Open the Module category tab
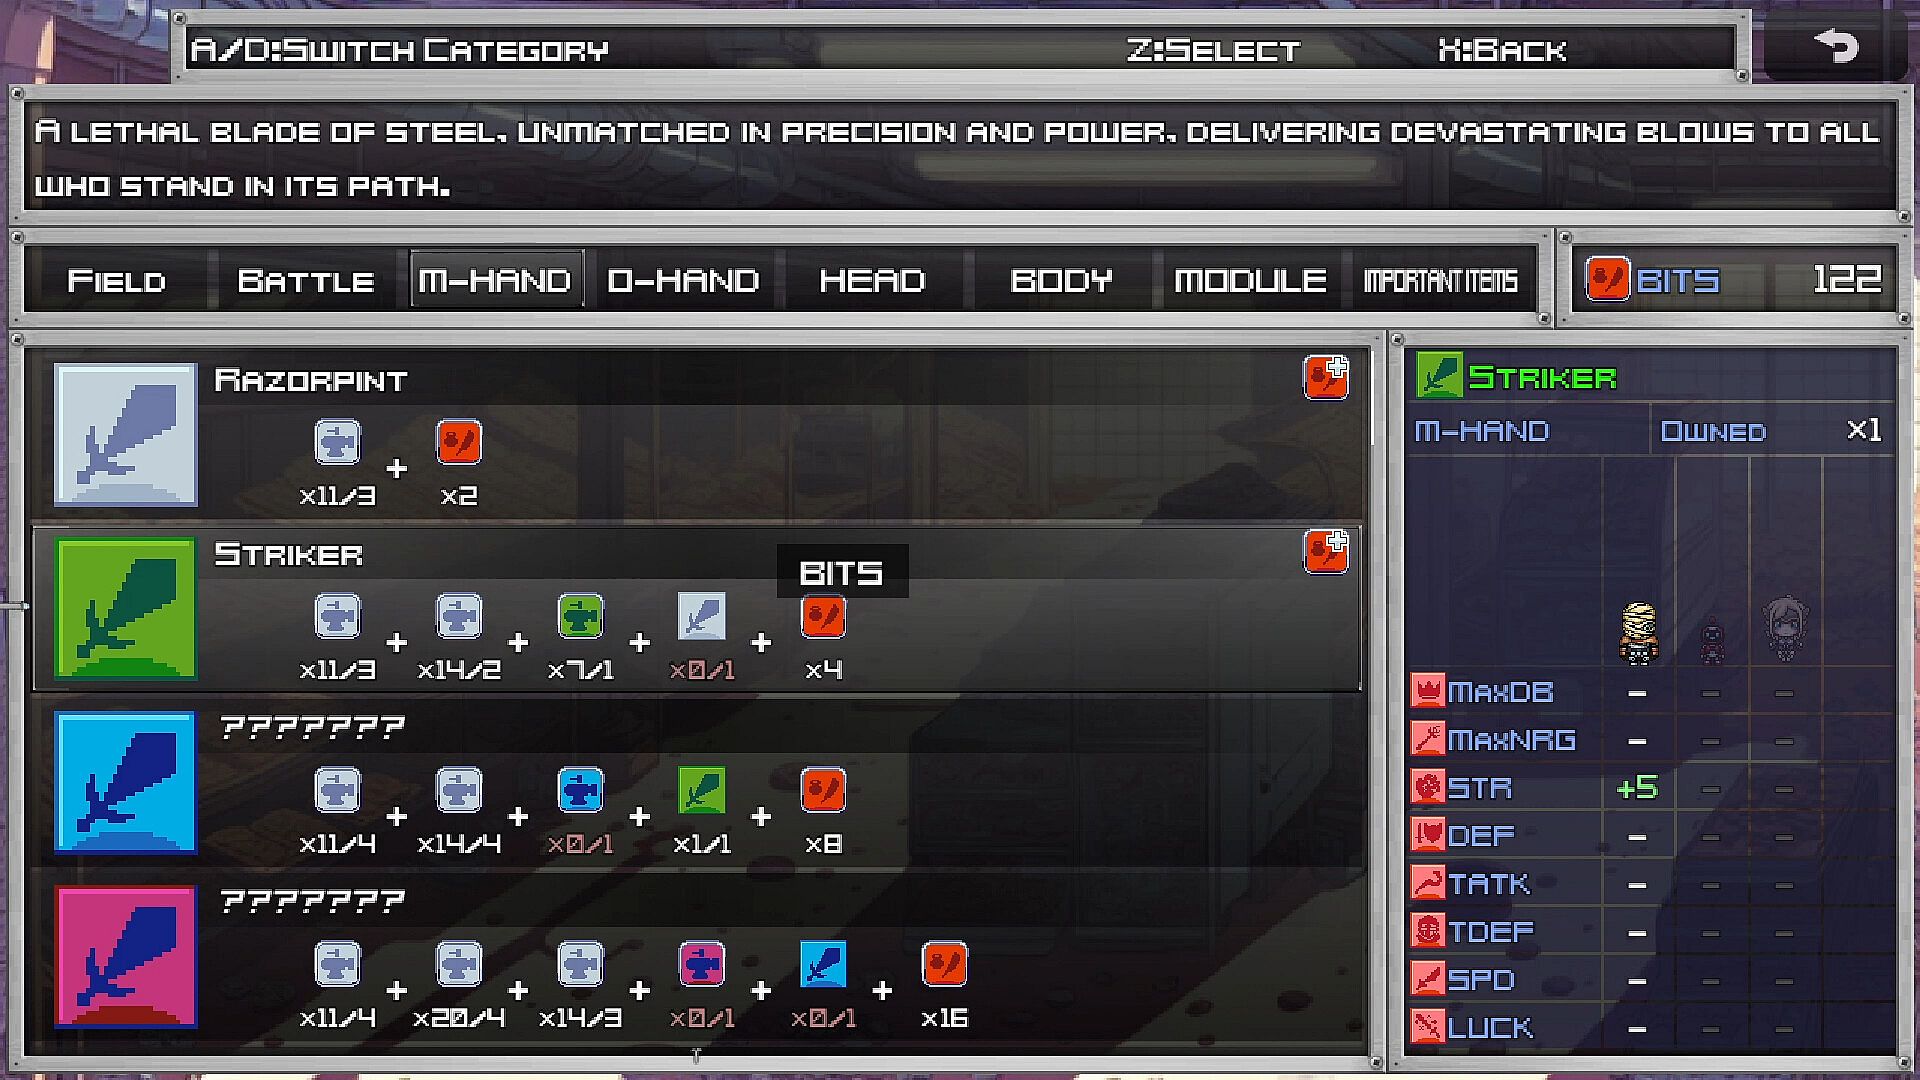Viewport: 1920px width, 1080px height. click(1250, 281)
